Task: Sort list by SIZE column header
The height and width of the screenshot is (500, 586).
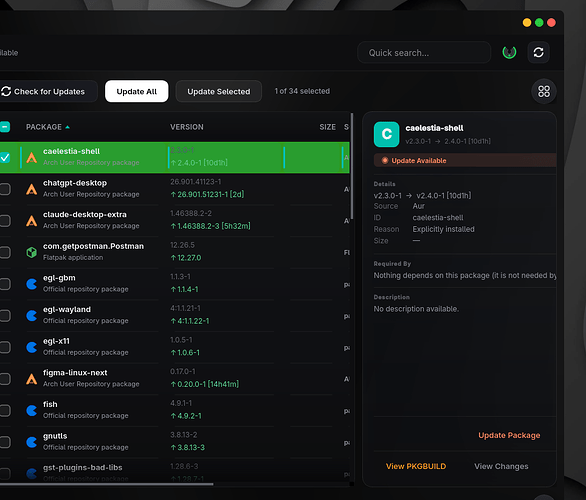Action: coord(327,127)
